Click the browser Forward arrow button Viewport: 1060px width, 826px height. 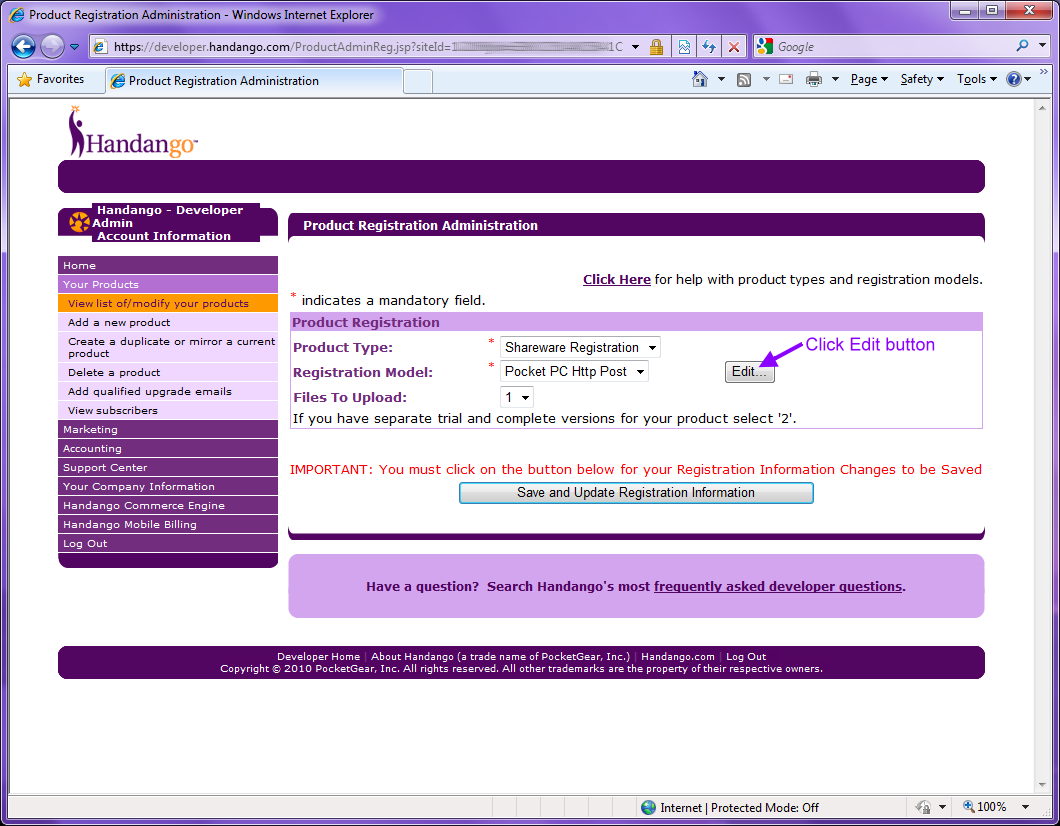[52, 47]
